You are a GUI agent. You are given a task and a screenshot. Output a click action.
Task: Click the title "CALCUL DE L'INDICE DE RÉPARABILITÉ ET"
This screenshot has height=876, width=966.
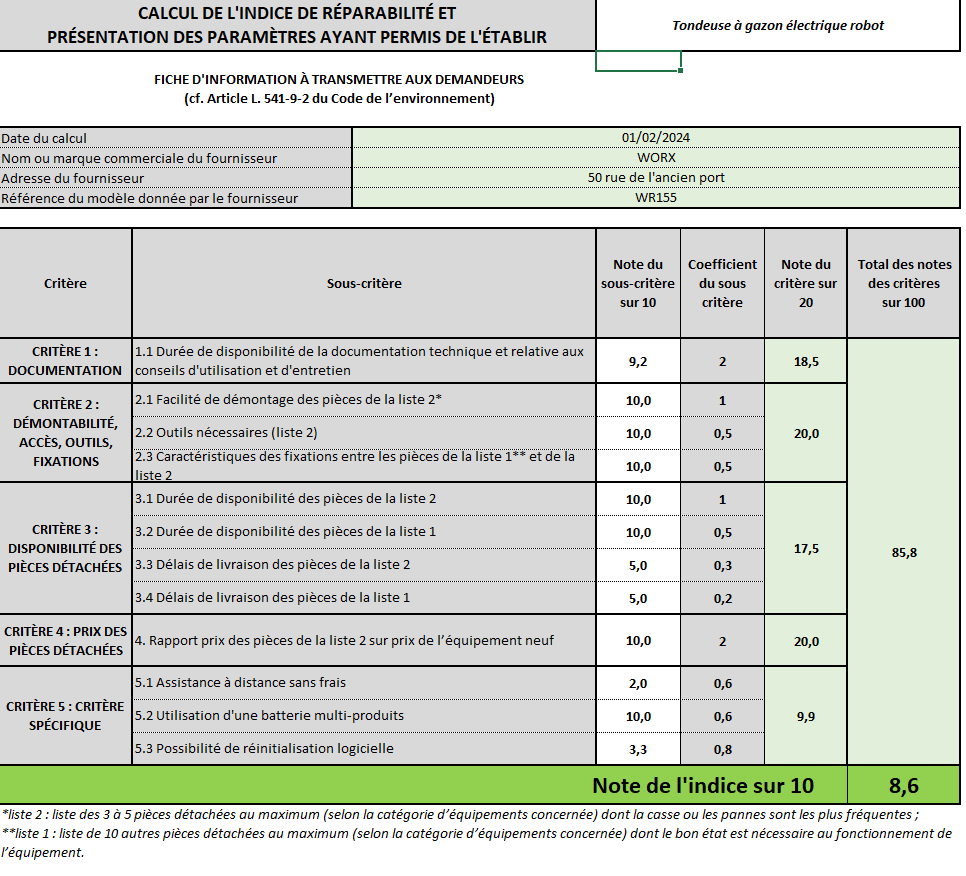(297, 13)
